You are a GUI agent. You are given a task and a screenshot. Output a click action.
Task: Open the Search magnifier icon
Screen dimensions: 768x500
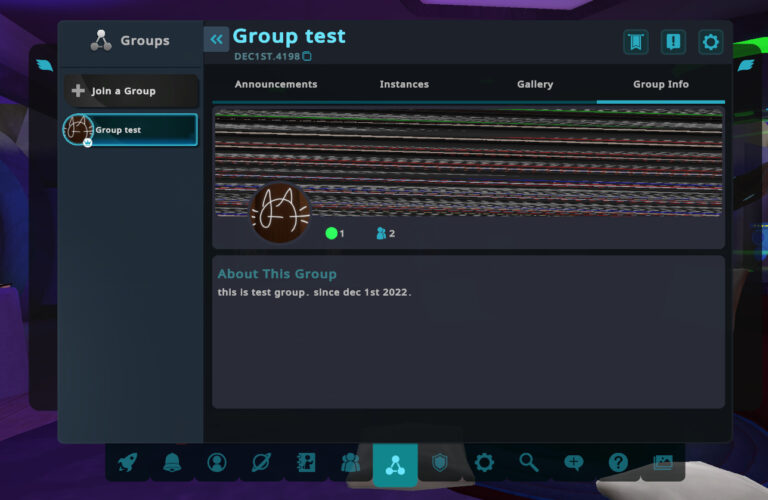point(529,462)
